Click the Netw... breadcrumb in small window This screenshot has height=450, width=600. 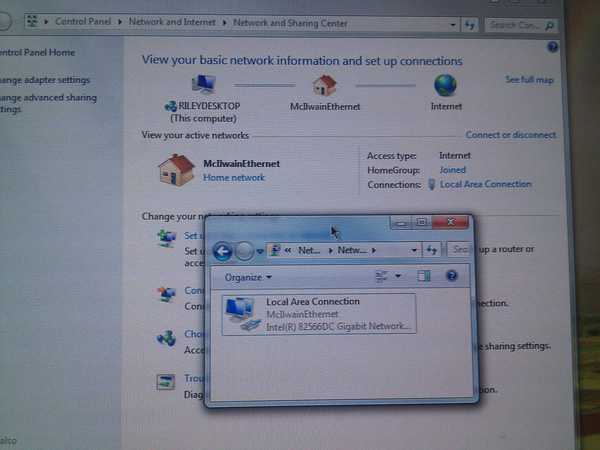(x=351, y=251)
